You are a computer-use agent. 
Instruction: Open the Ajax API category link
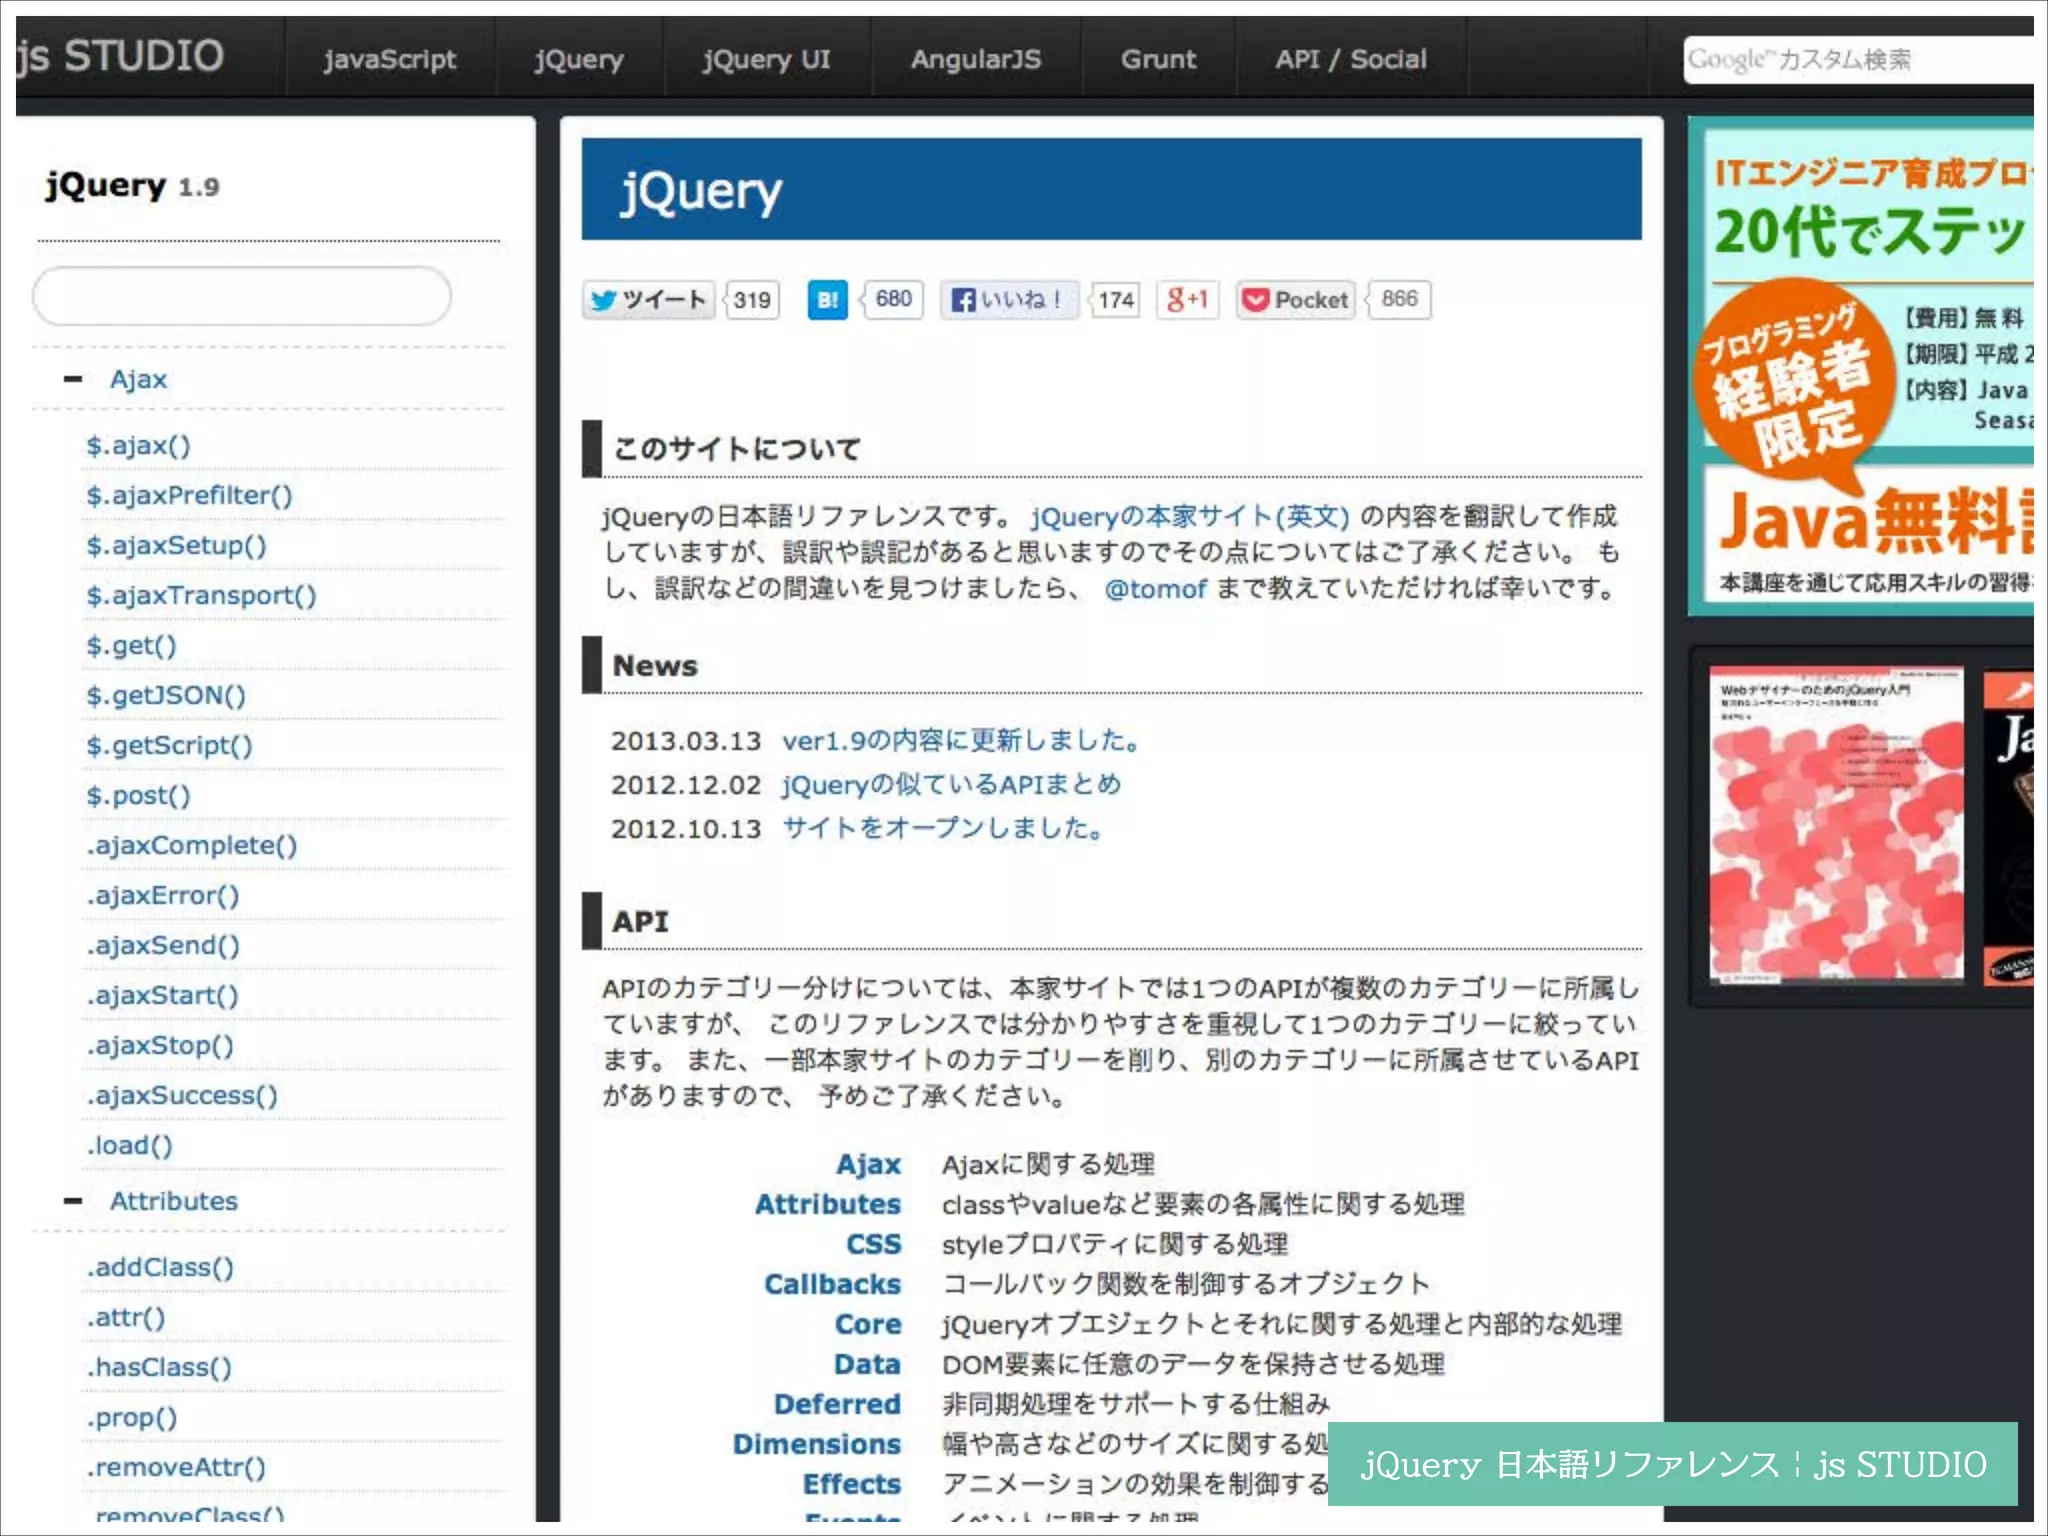click(869, 1165)
